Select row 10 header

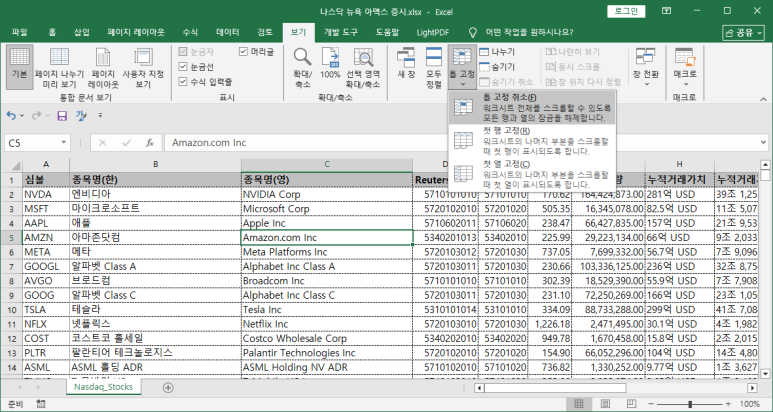click(11, 309)
